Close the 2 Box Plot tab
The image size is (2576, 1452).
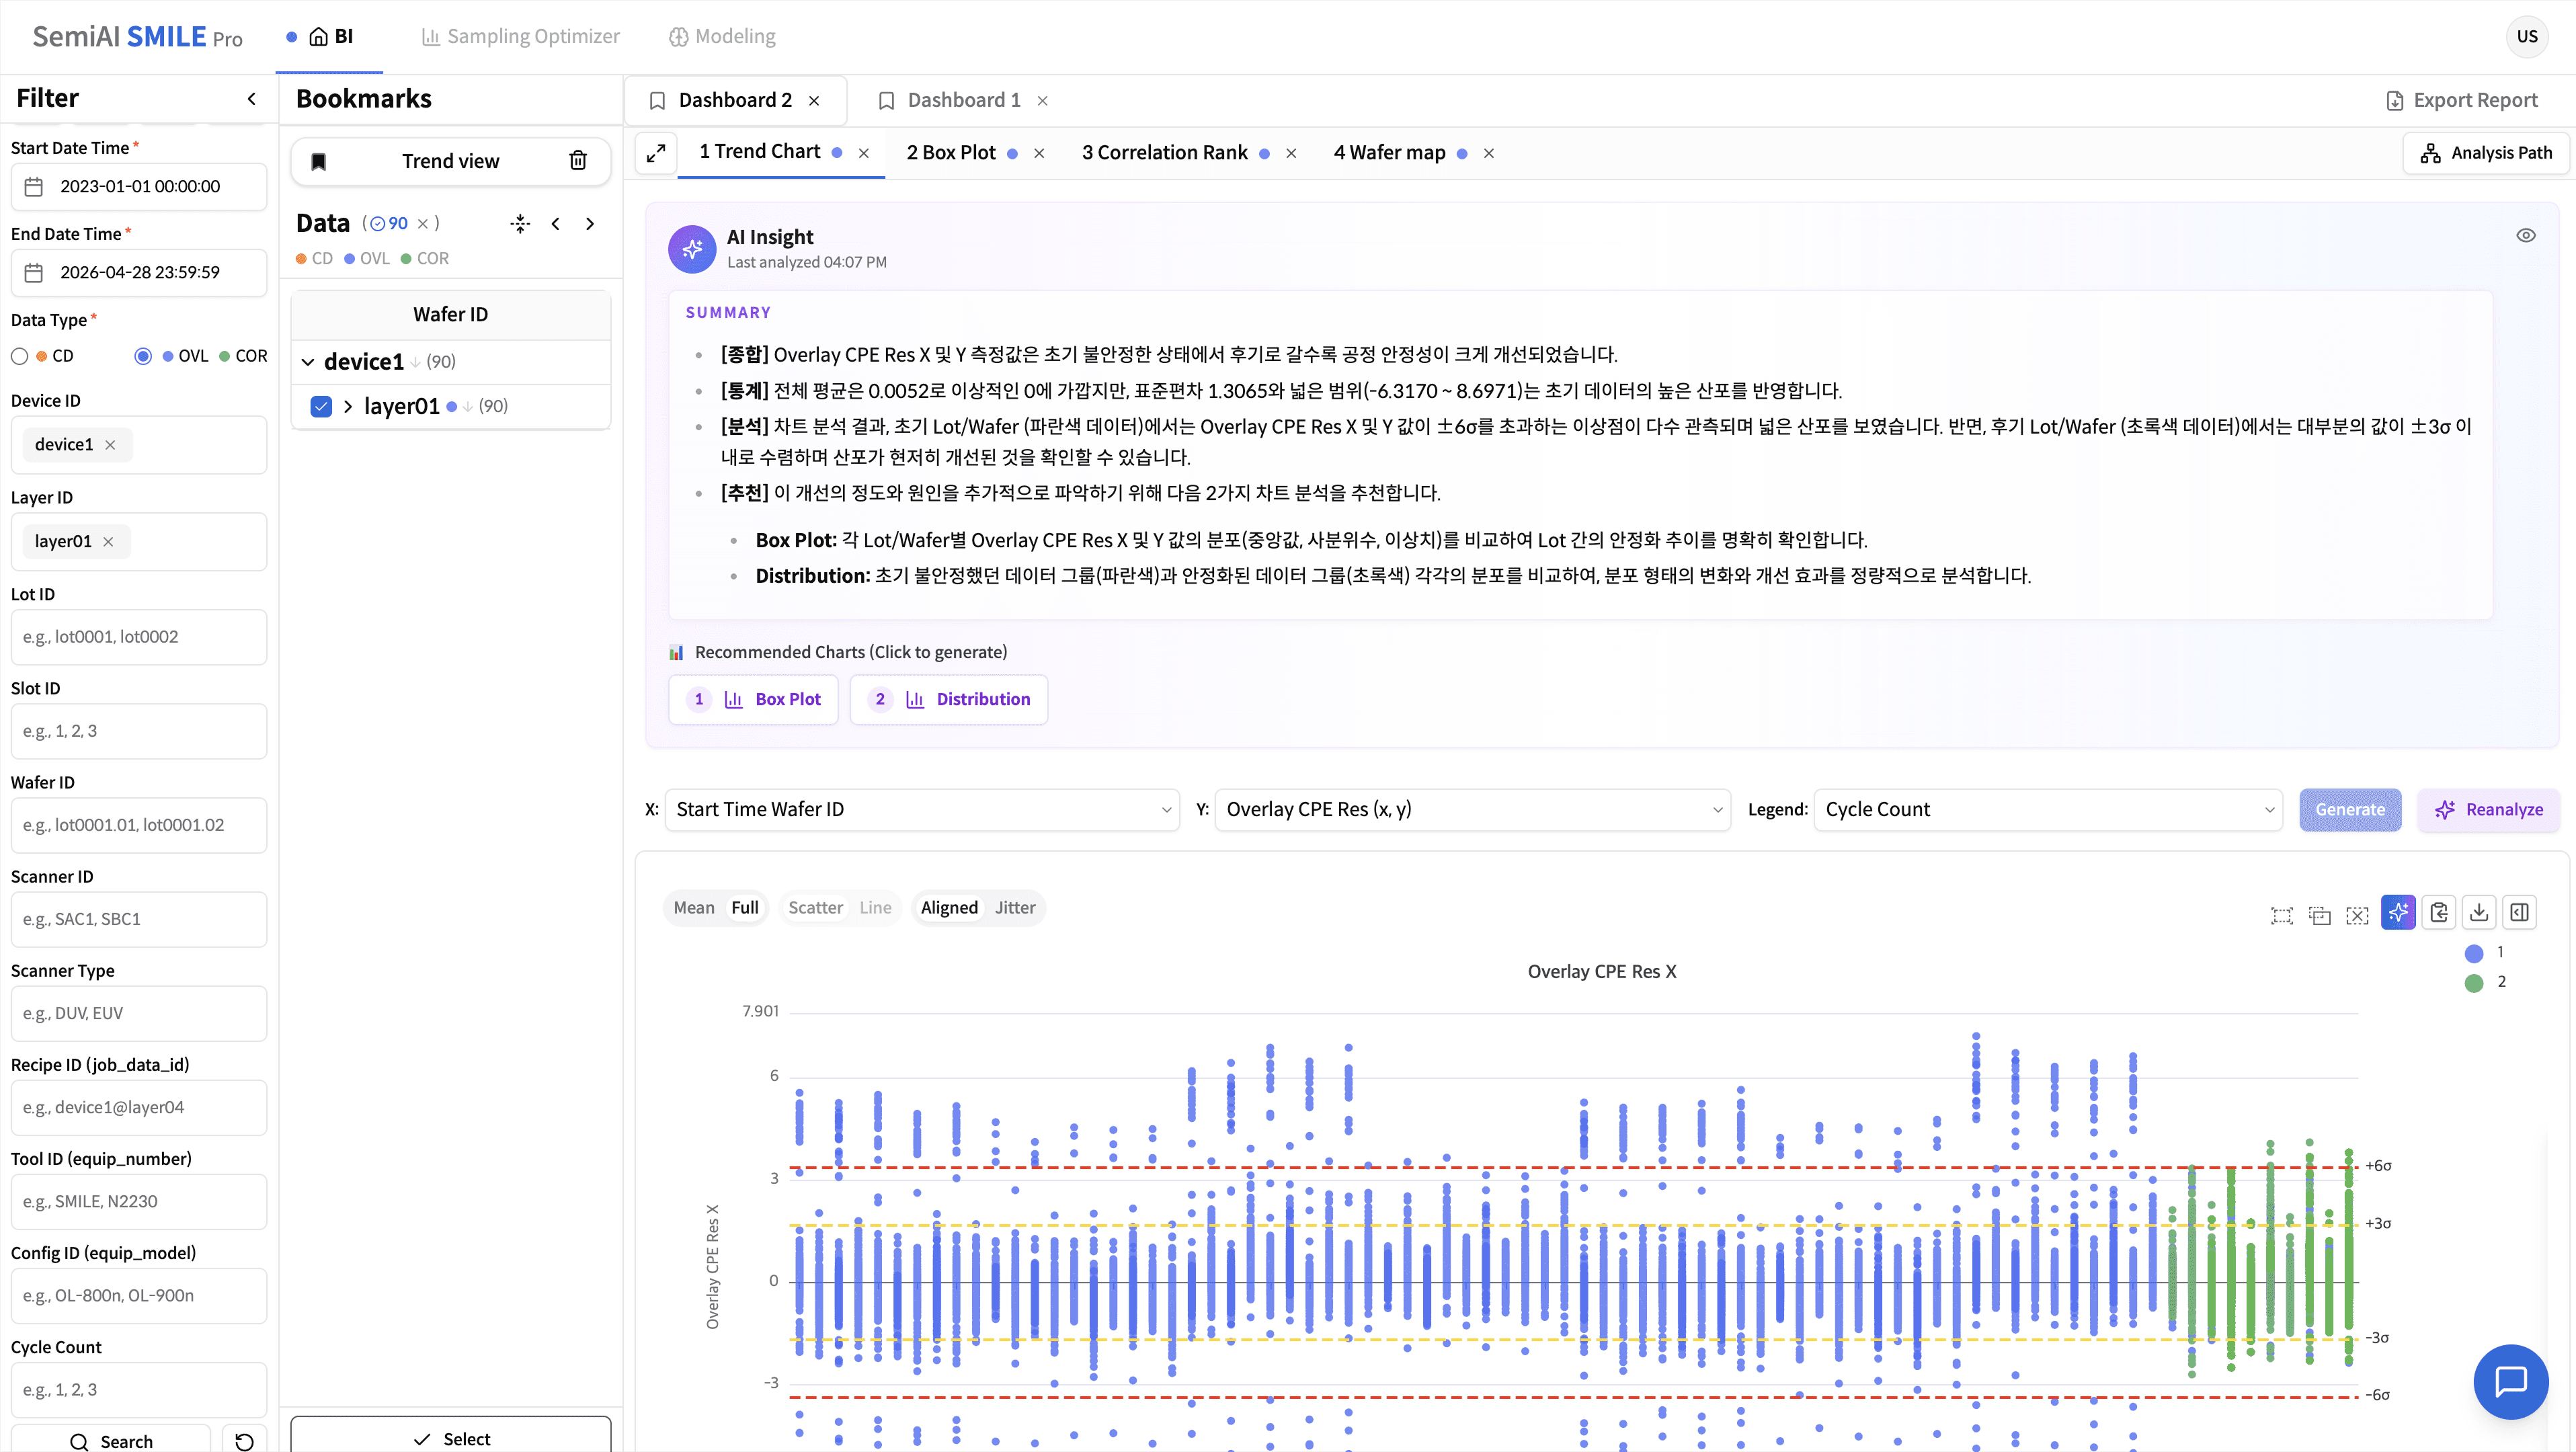click(1039, 153)
